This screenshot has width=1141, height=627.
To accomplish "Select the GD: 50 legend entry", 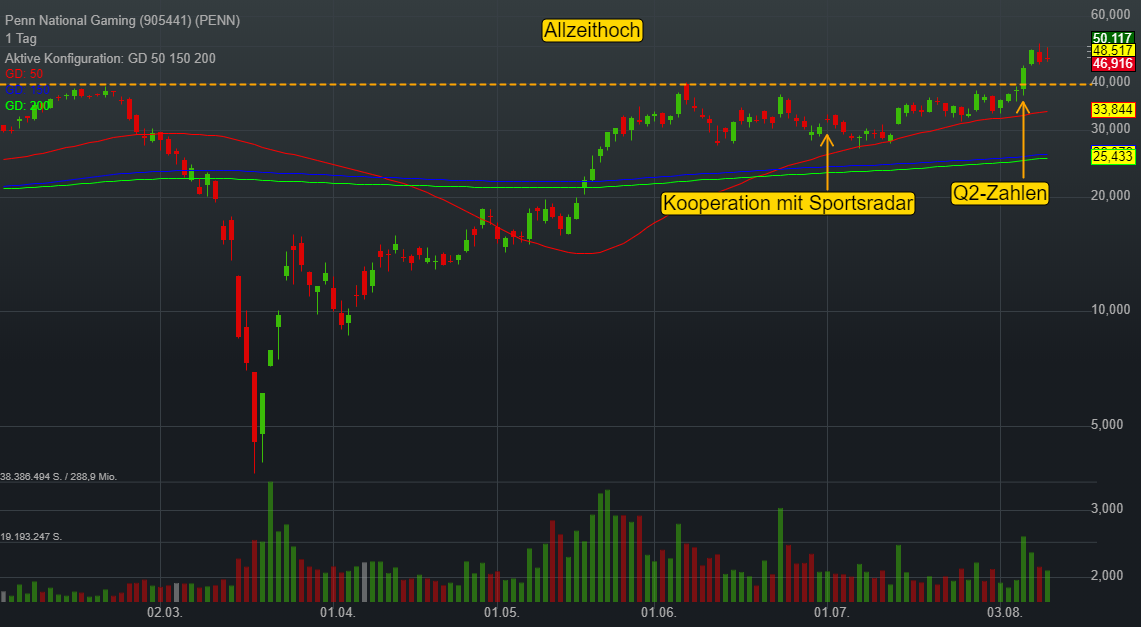I will [x=24, y=73].
